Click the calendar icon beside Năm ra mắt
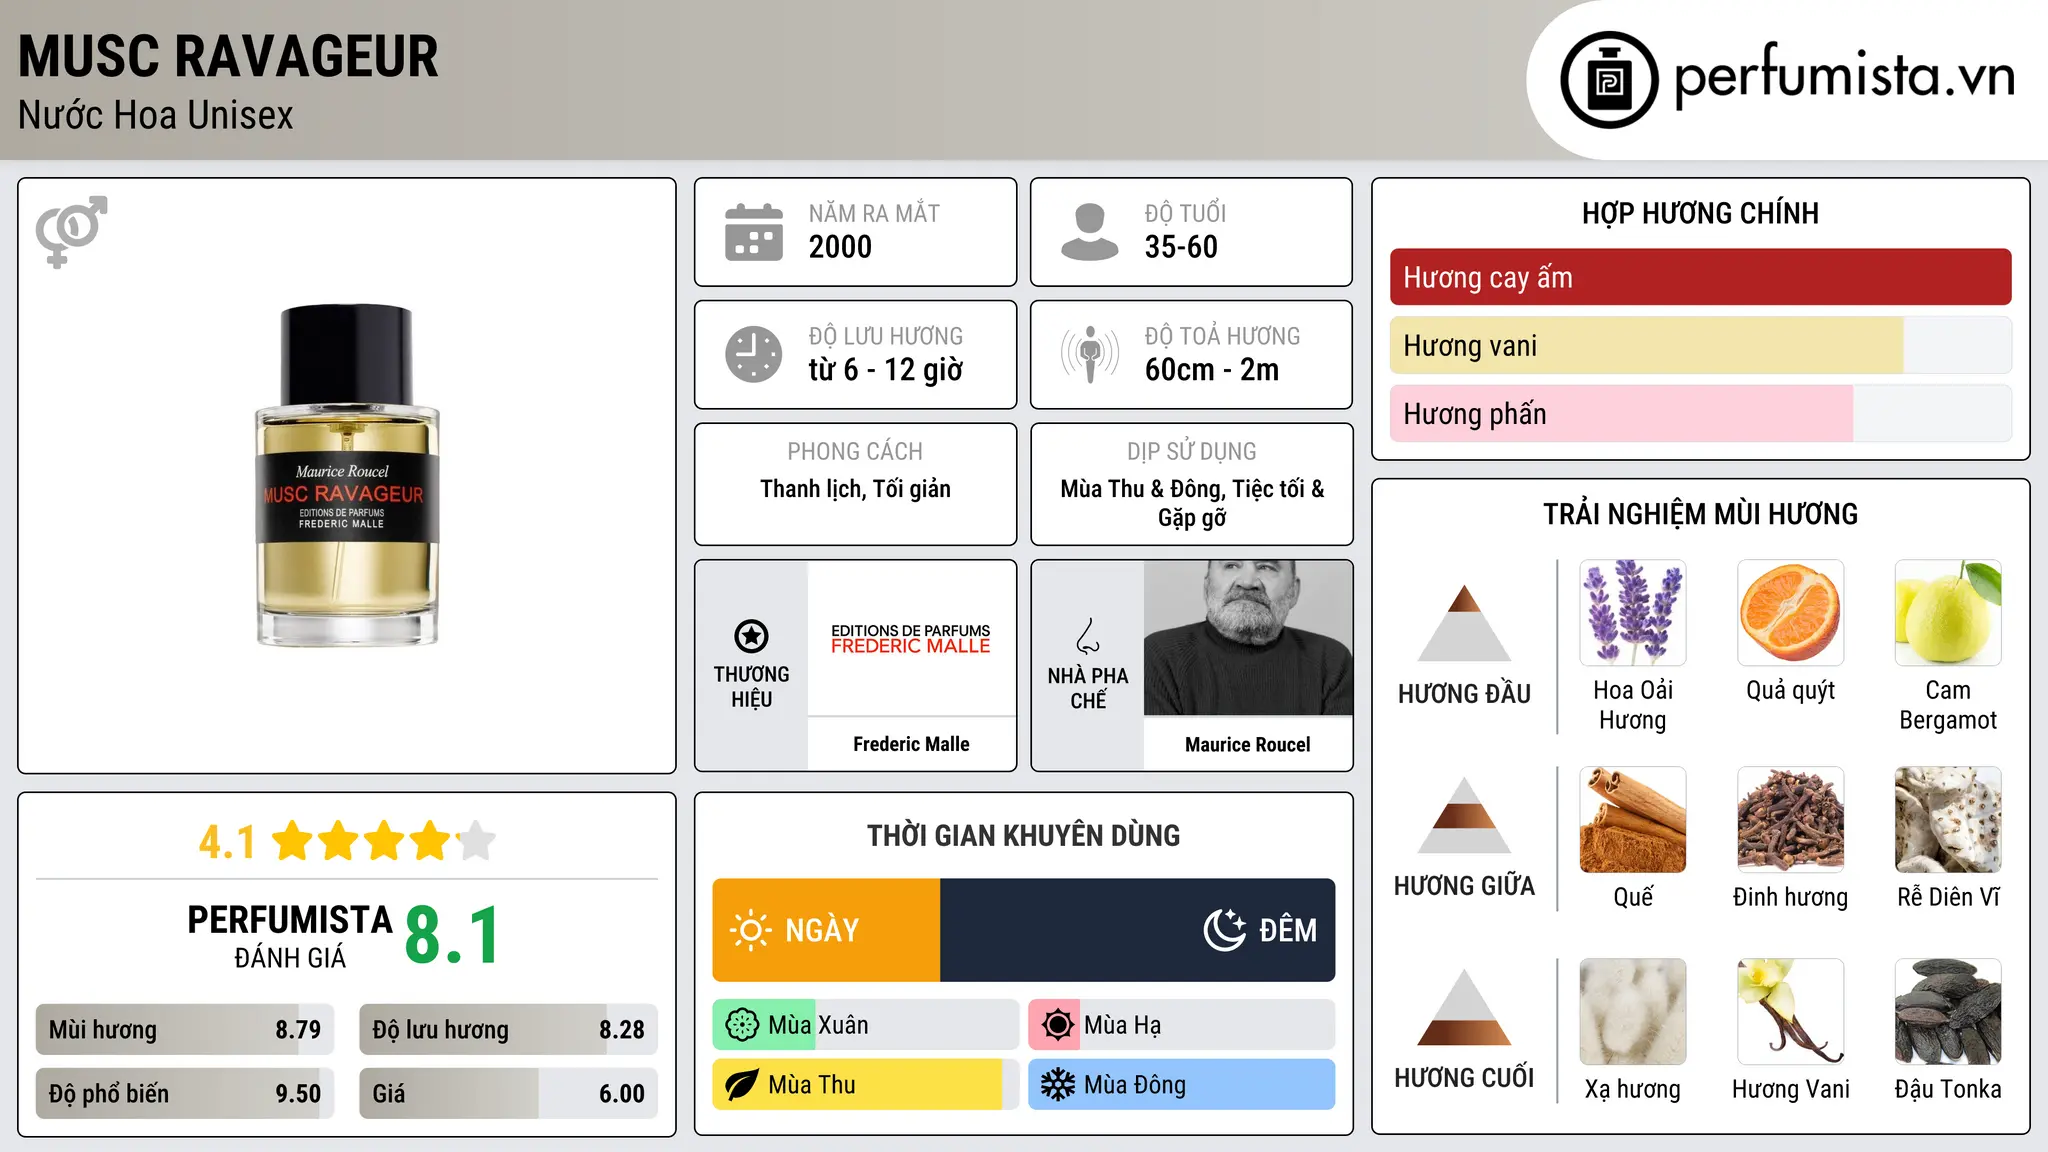 [754, 232]
